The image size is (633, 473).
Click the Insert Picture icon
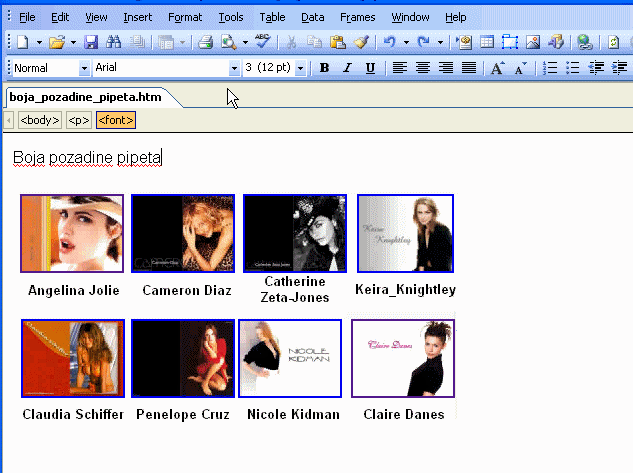(533, 42)
